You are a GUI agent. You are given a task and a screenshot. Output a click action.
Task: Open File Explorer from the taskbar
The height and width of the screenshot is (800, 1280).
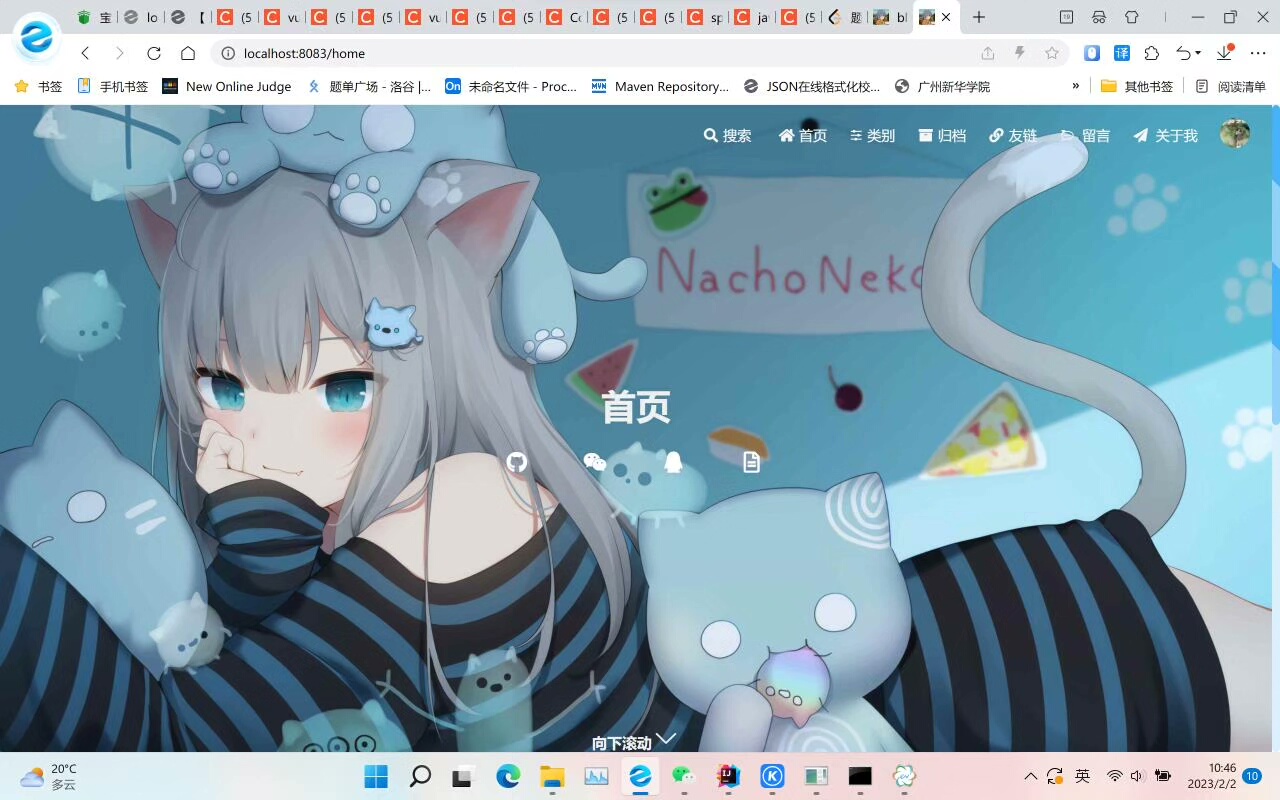pyautogui.click(x=552, y=776)
